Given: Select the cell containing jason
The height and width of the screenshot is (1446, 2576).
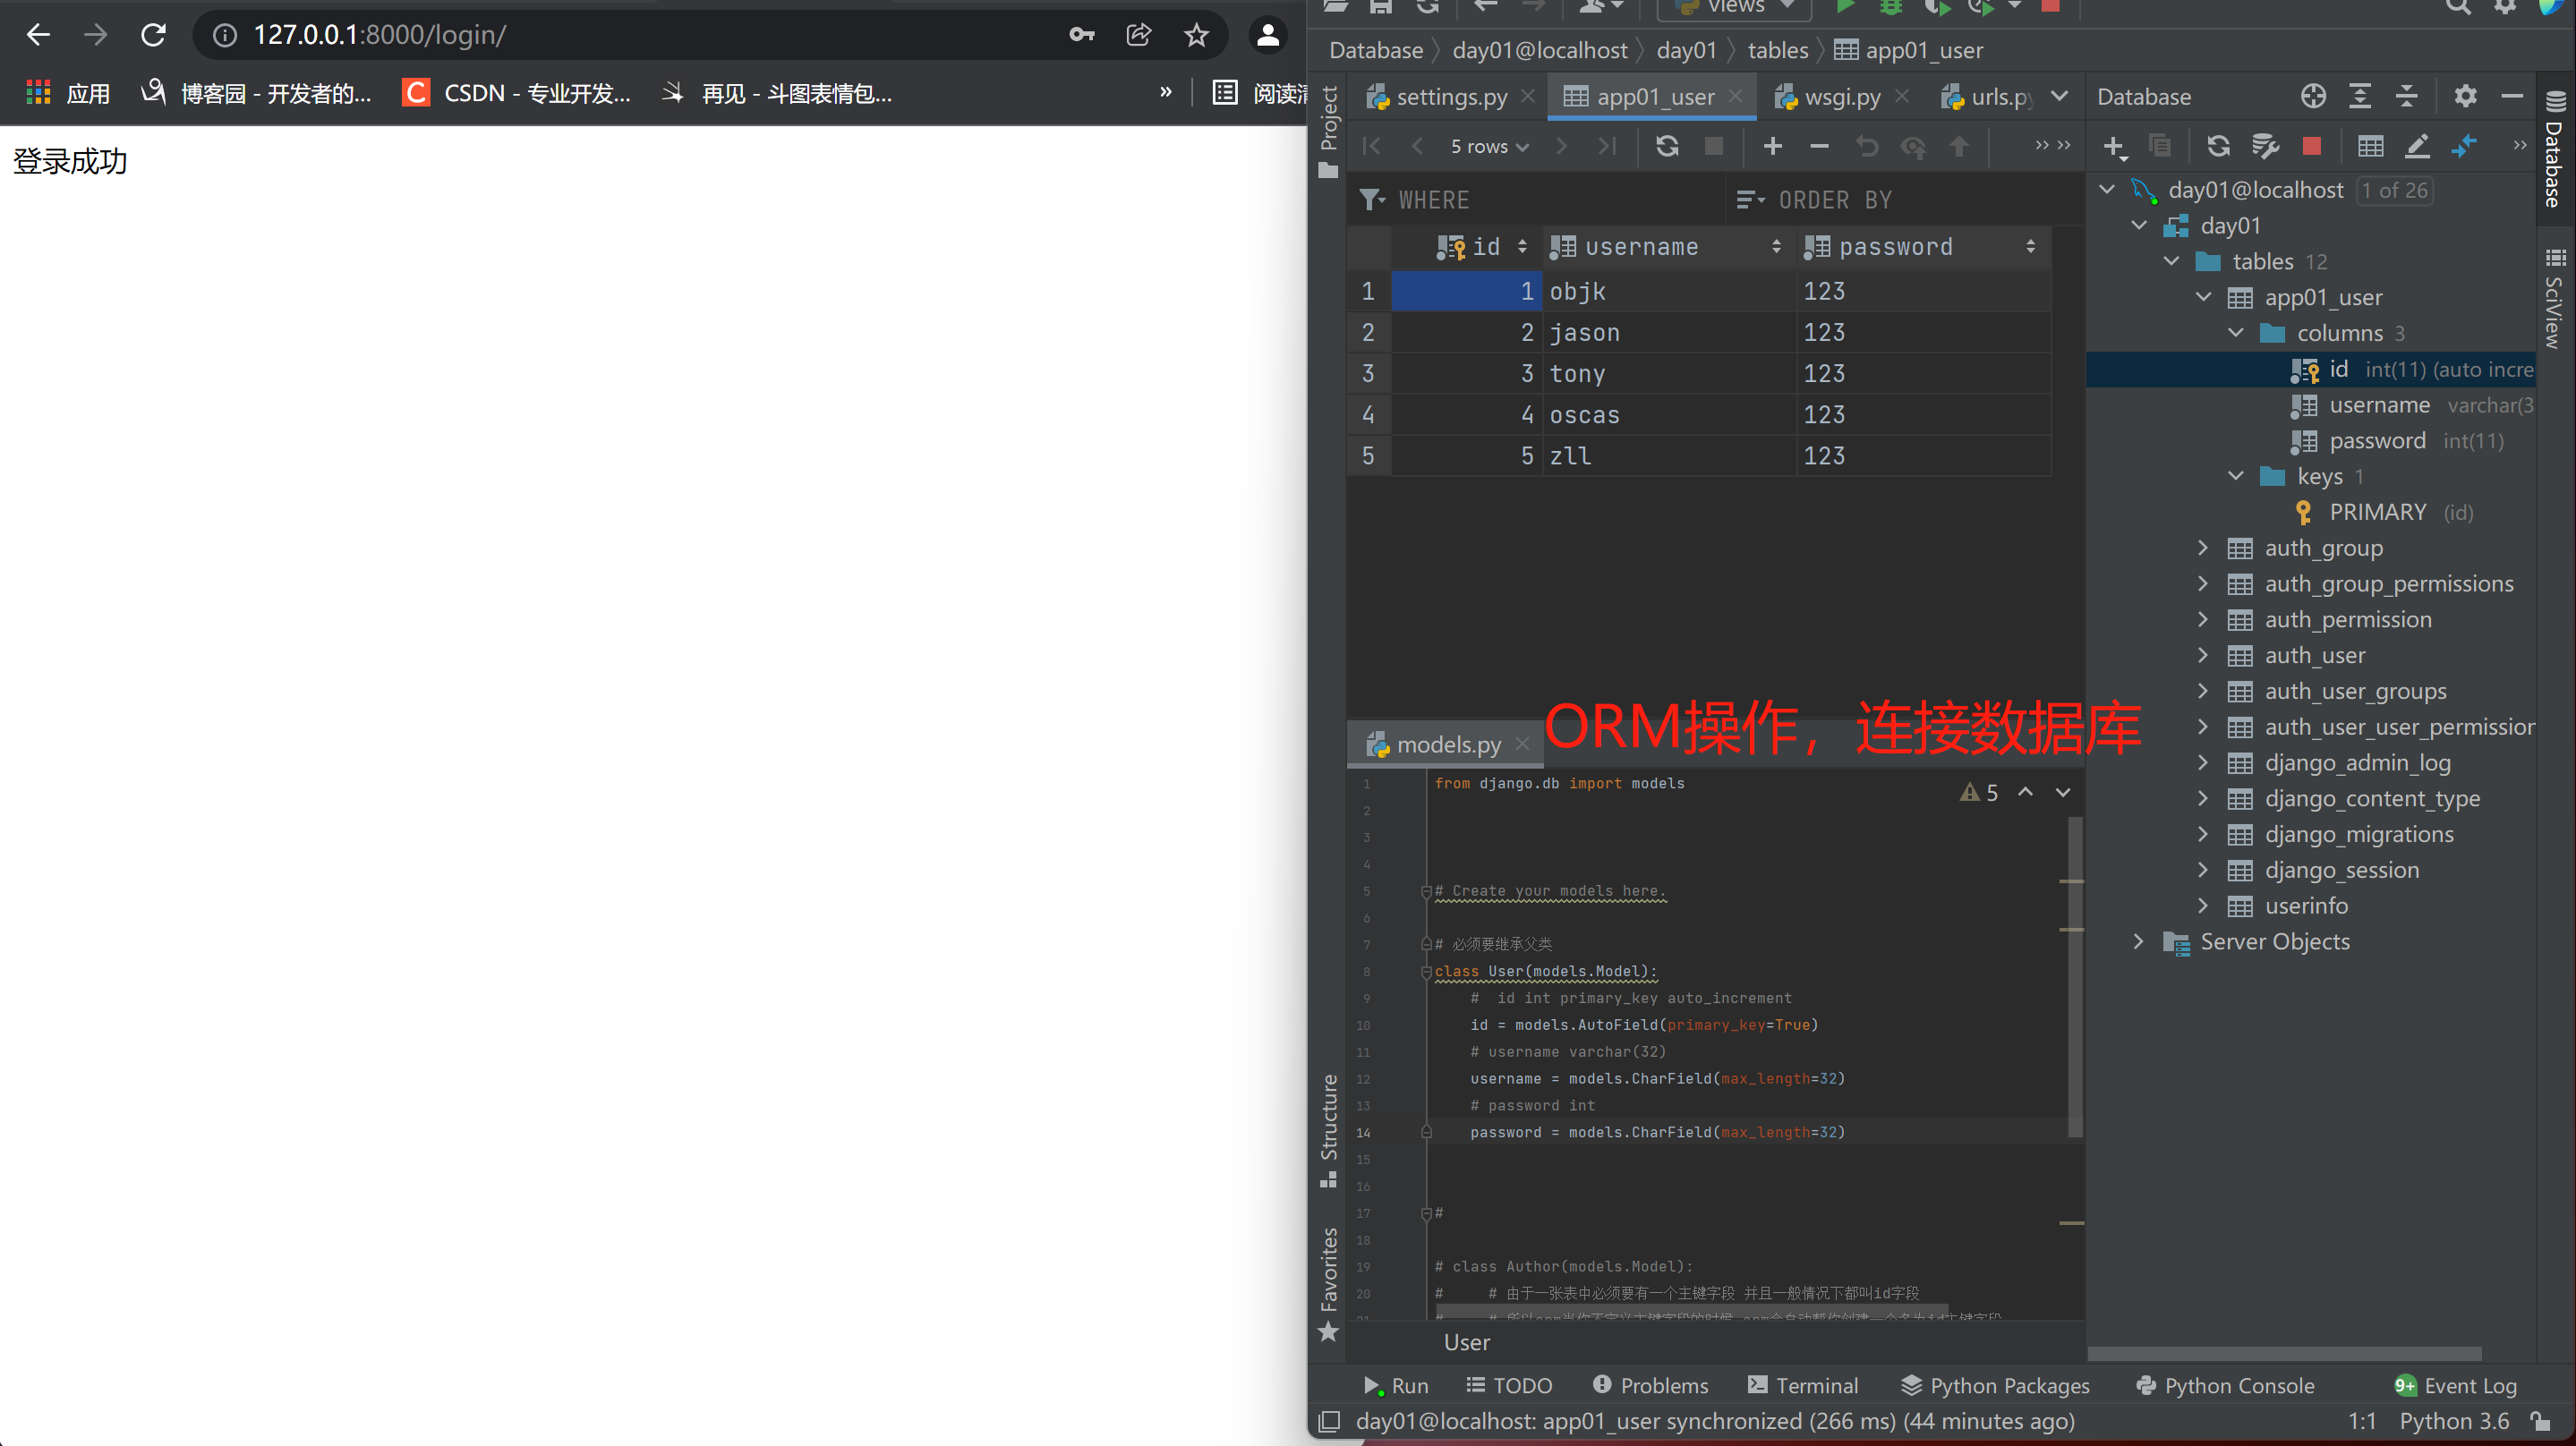Looking at the screenshot, I should (1669, 332).
